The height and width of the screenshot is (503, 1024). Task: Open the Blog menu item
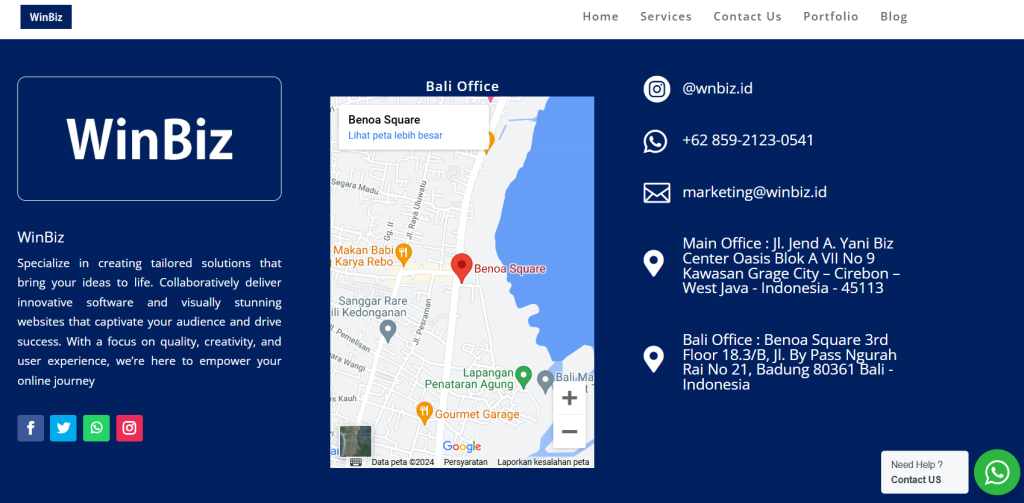[x=893, y=16]
